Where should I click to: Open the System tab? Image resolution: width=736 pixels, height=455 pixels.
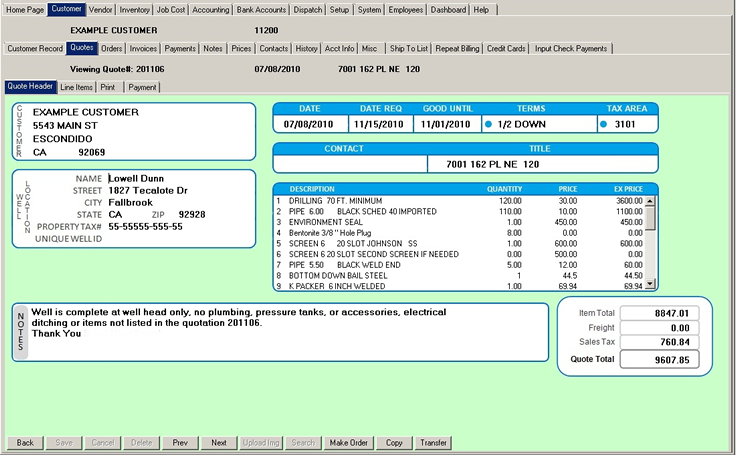(x=369, y=9)
